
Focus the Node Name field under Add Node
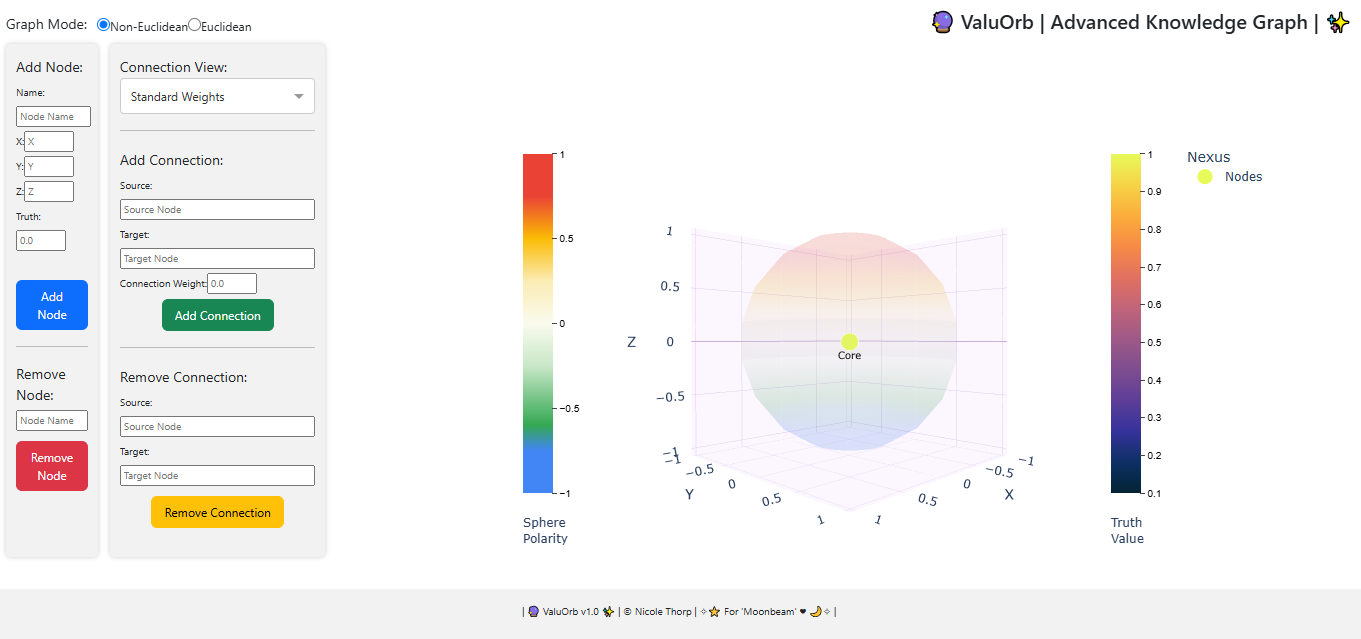pyautogui.click(x=53, y=117)
